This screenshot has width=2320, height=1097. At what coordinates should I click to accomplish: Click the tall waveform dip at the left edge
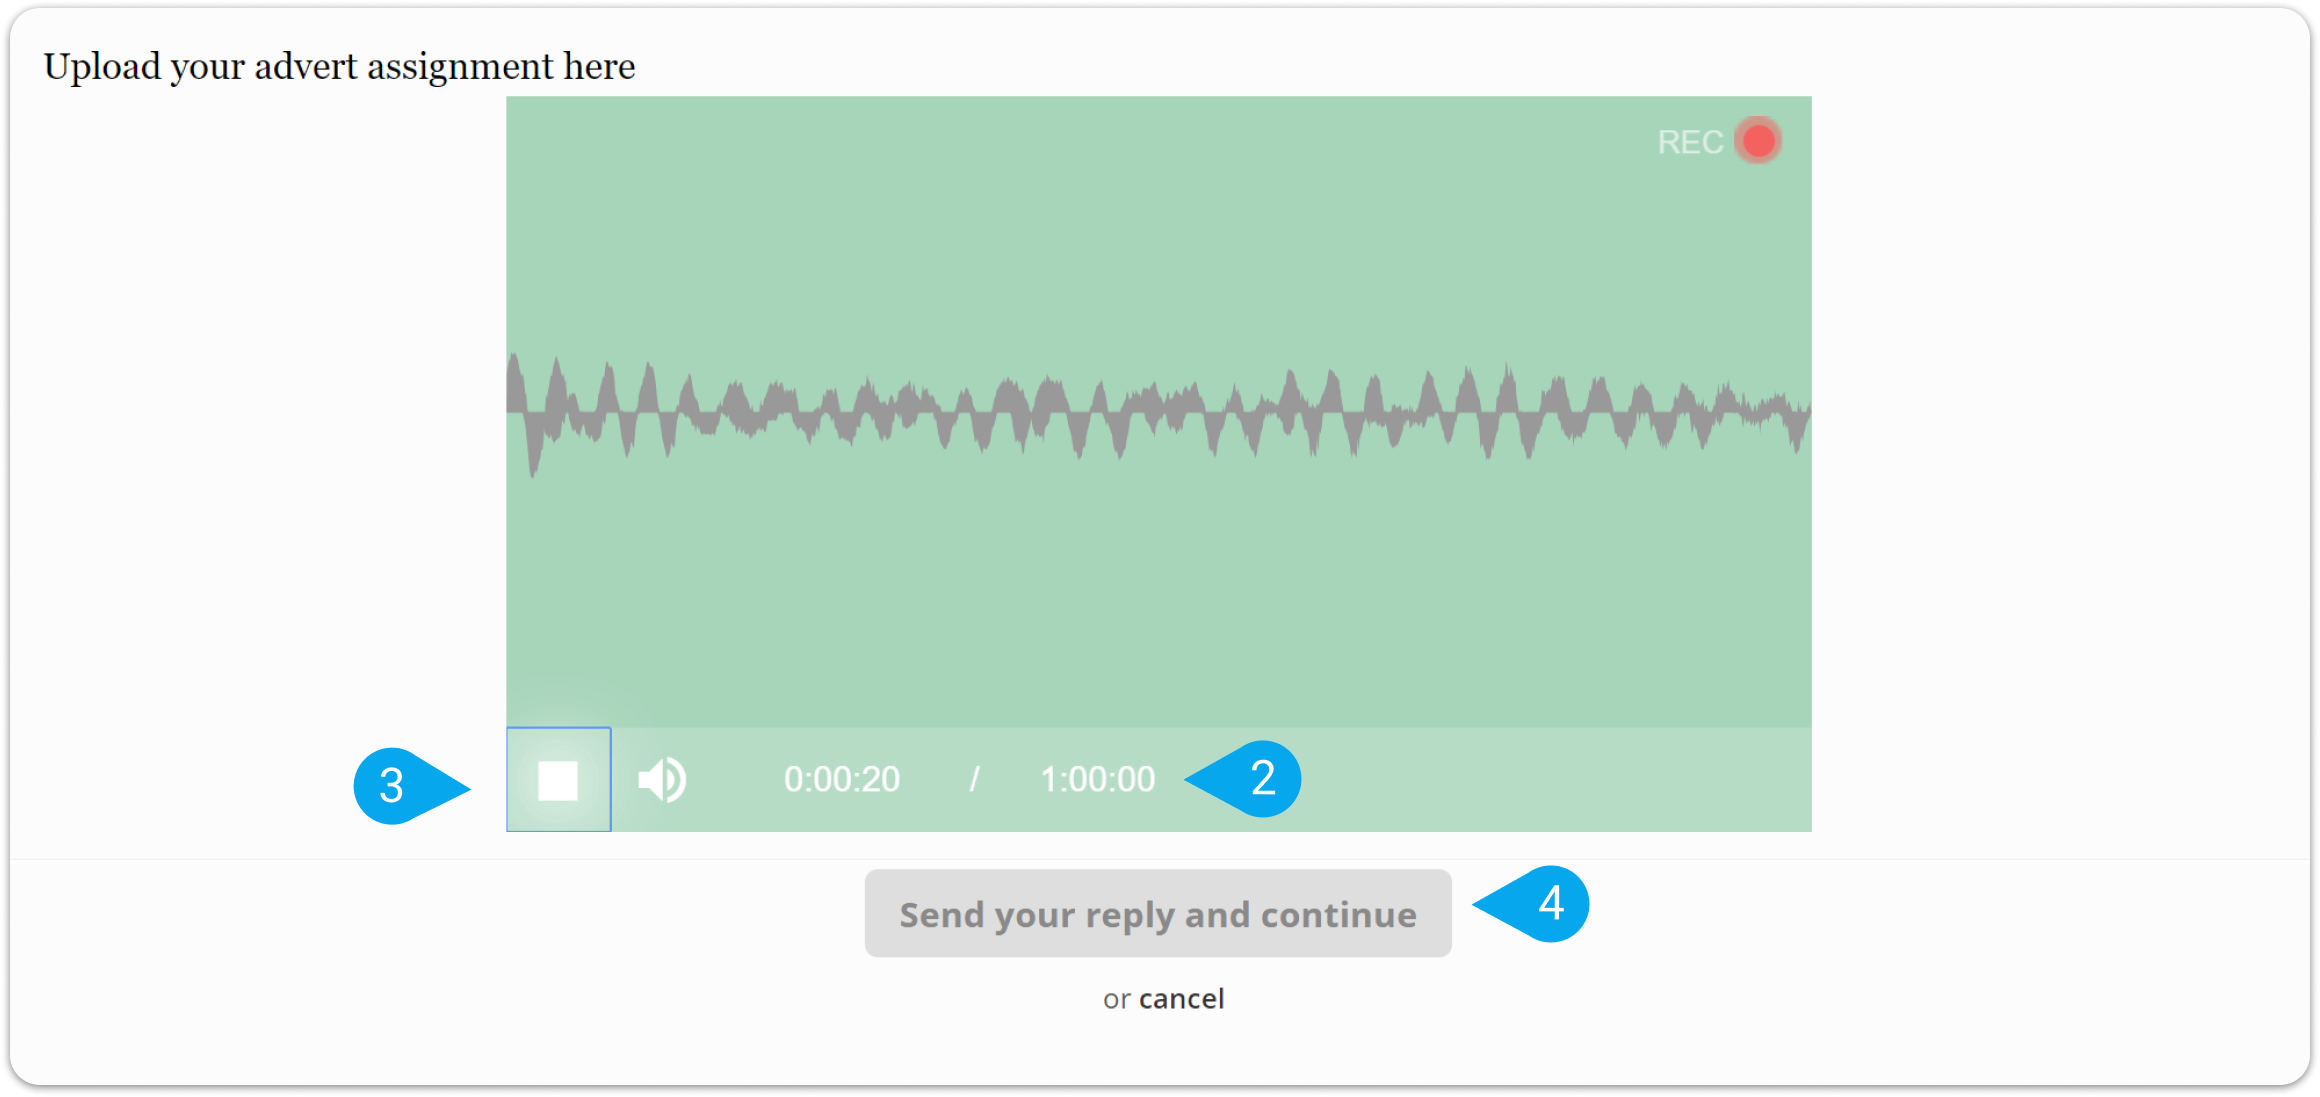pyautogui.click(x=534, y=440)
